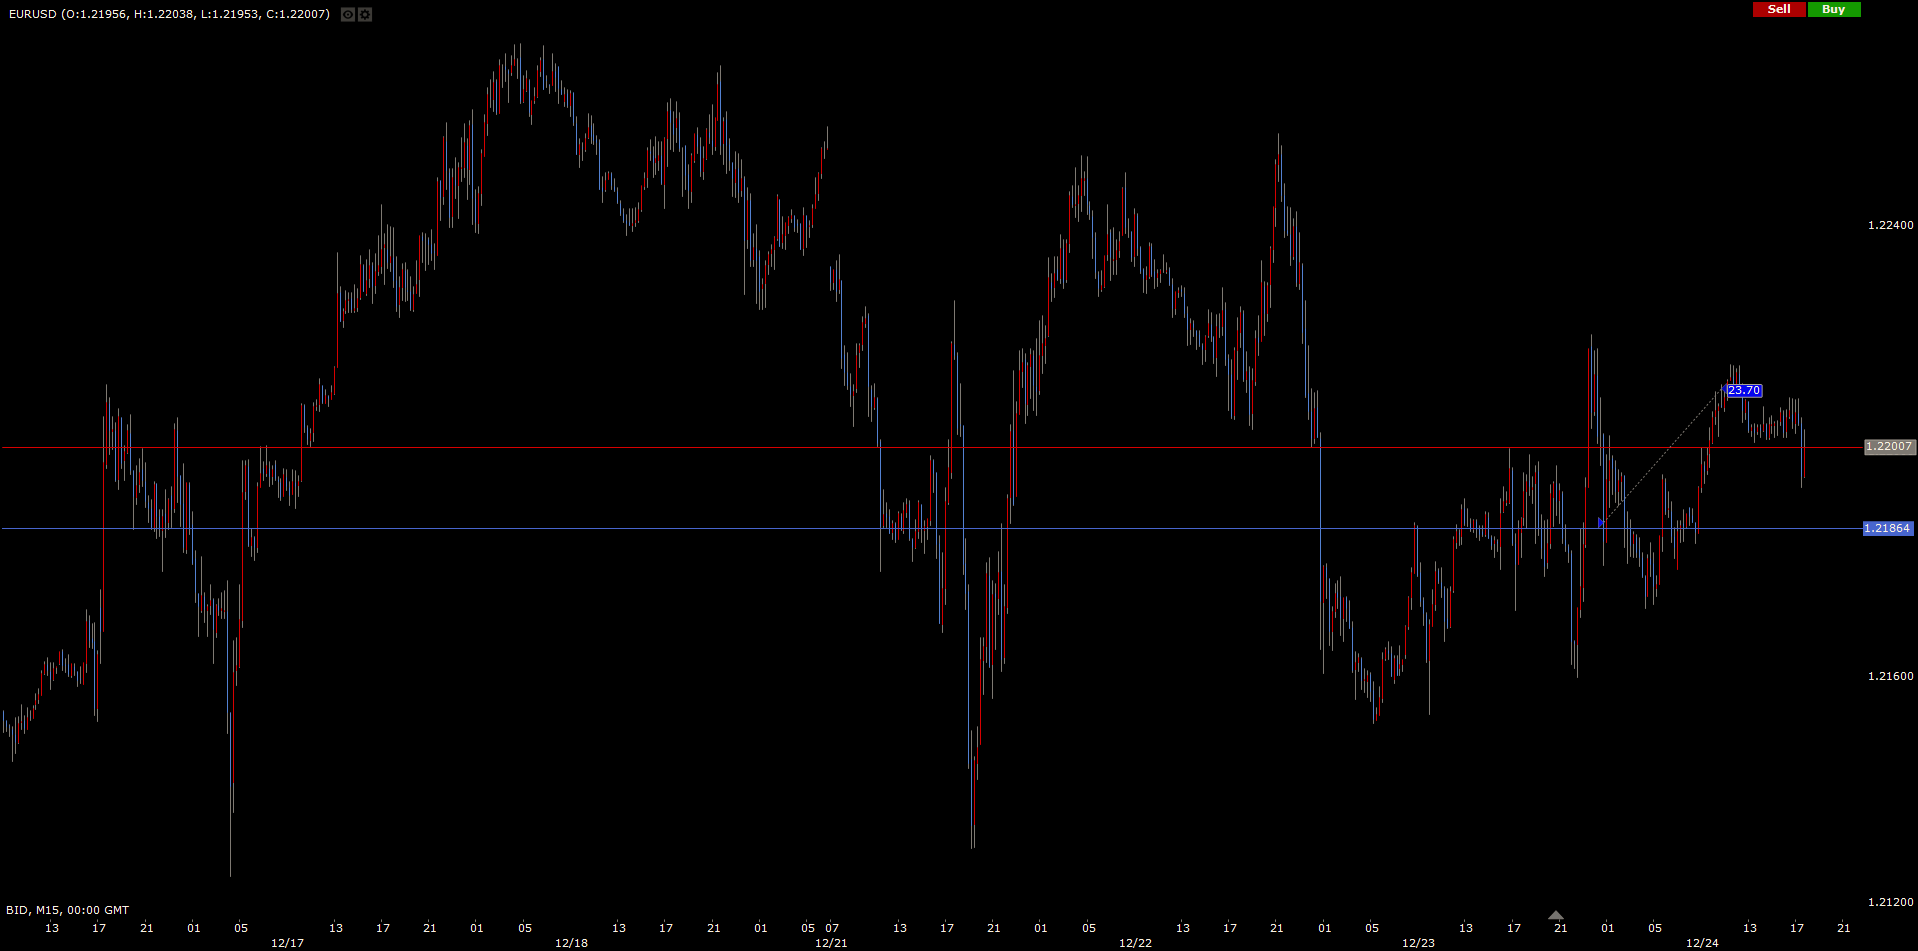Click the 12/17 date on time axis
This screenshot has height=951, width=1918.
tap(287, 943)
